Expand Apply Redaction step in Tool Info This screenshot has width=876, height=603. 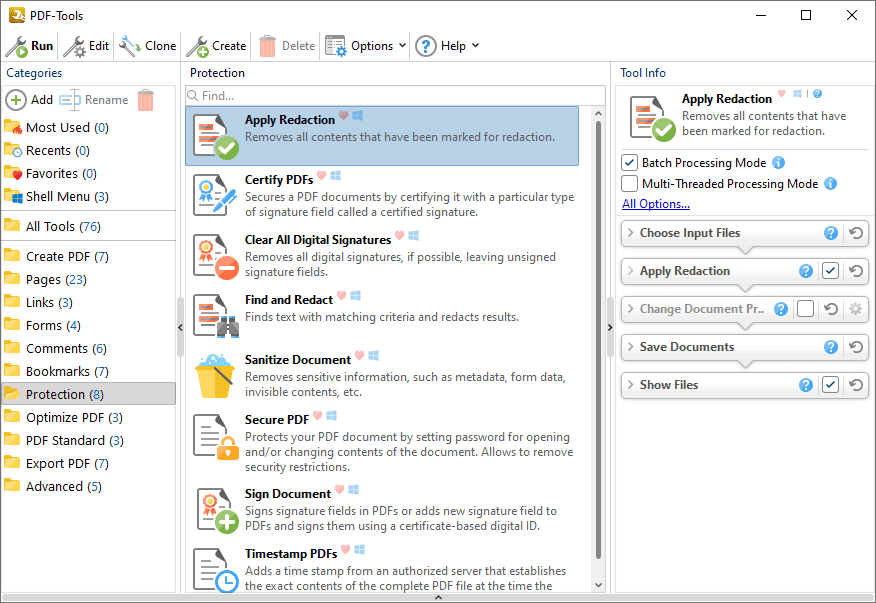[631, 270]
